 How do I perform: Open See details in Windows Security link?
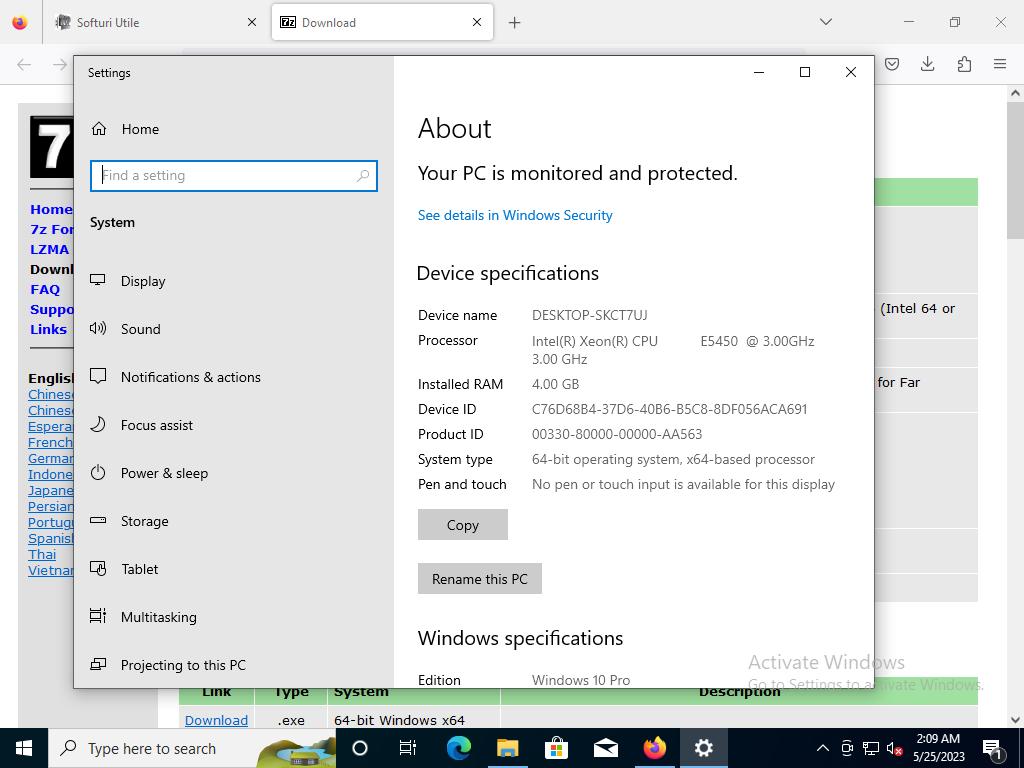pyautogui.click(x=515, y=215)
